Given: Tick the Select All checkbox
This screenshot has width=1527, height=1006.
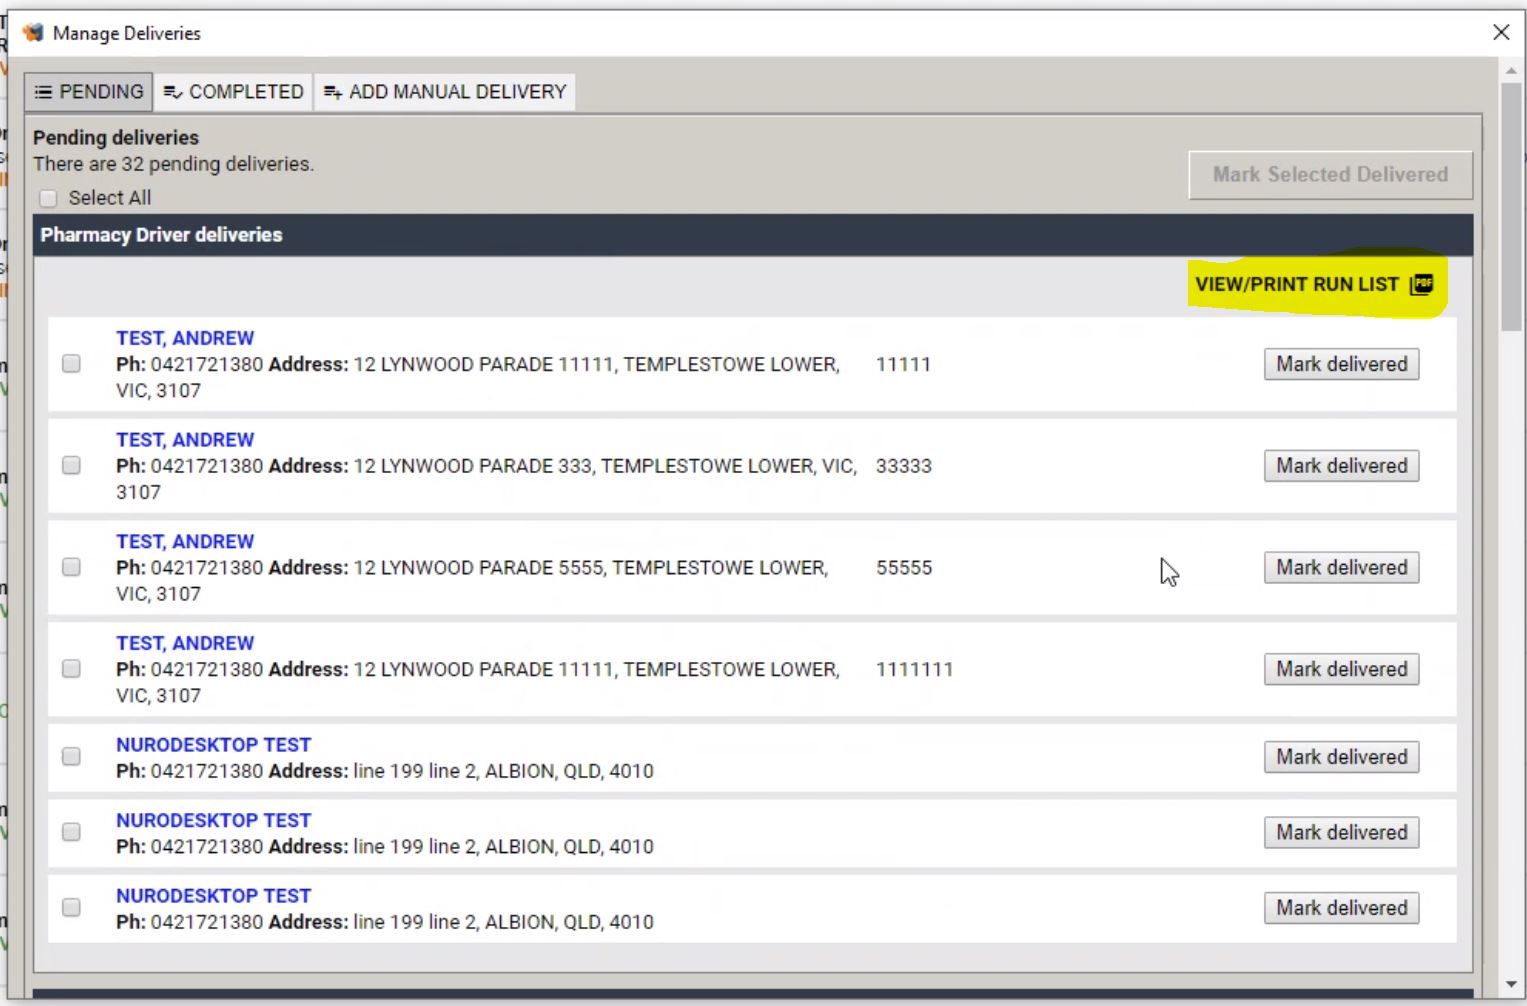Looking at the screenshot, I should point(48,198).
